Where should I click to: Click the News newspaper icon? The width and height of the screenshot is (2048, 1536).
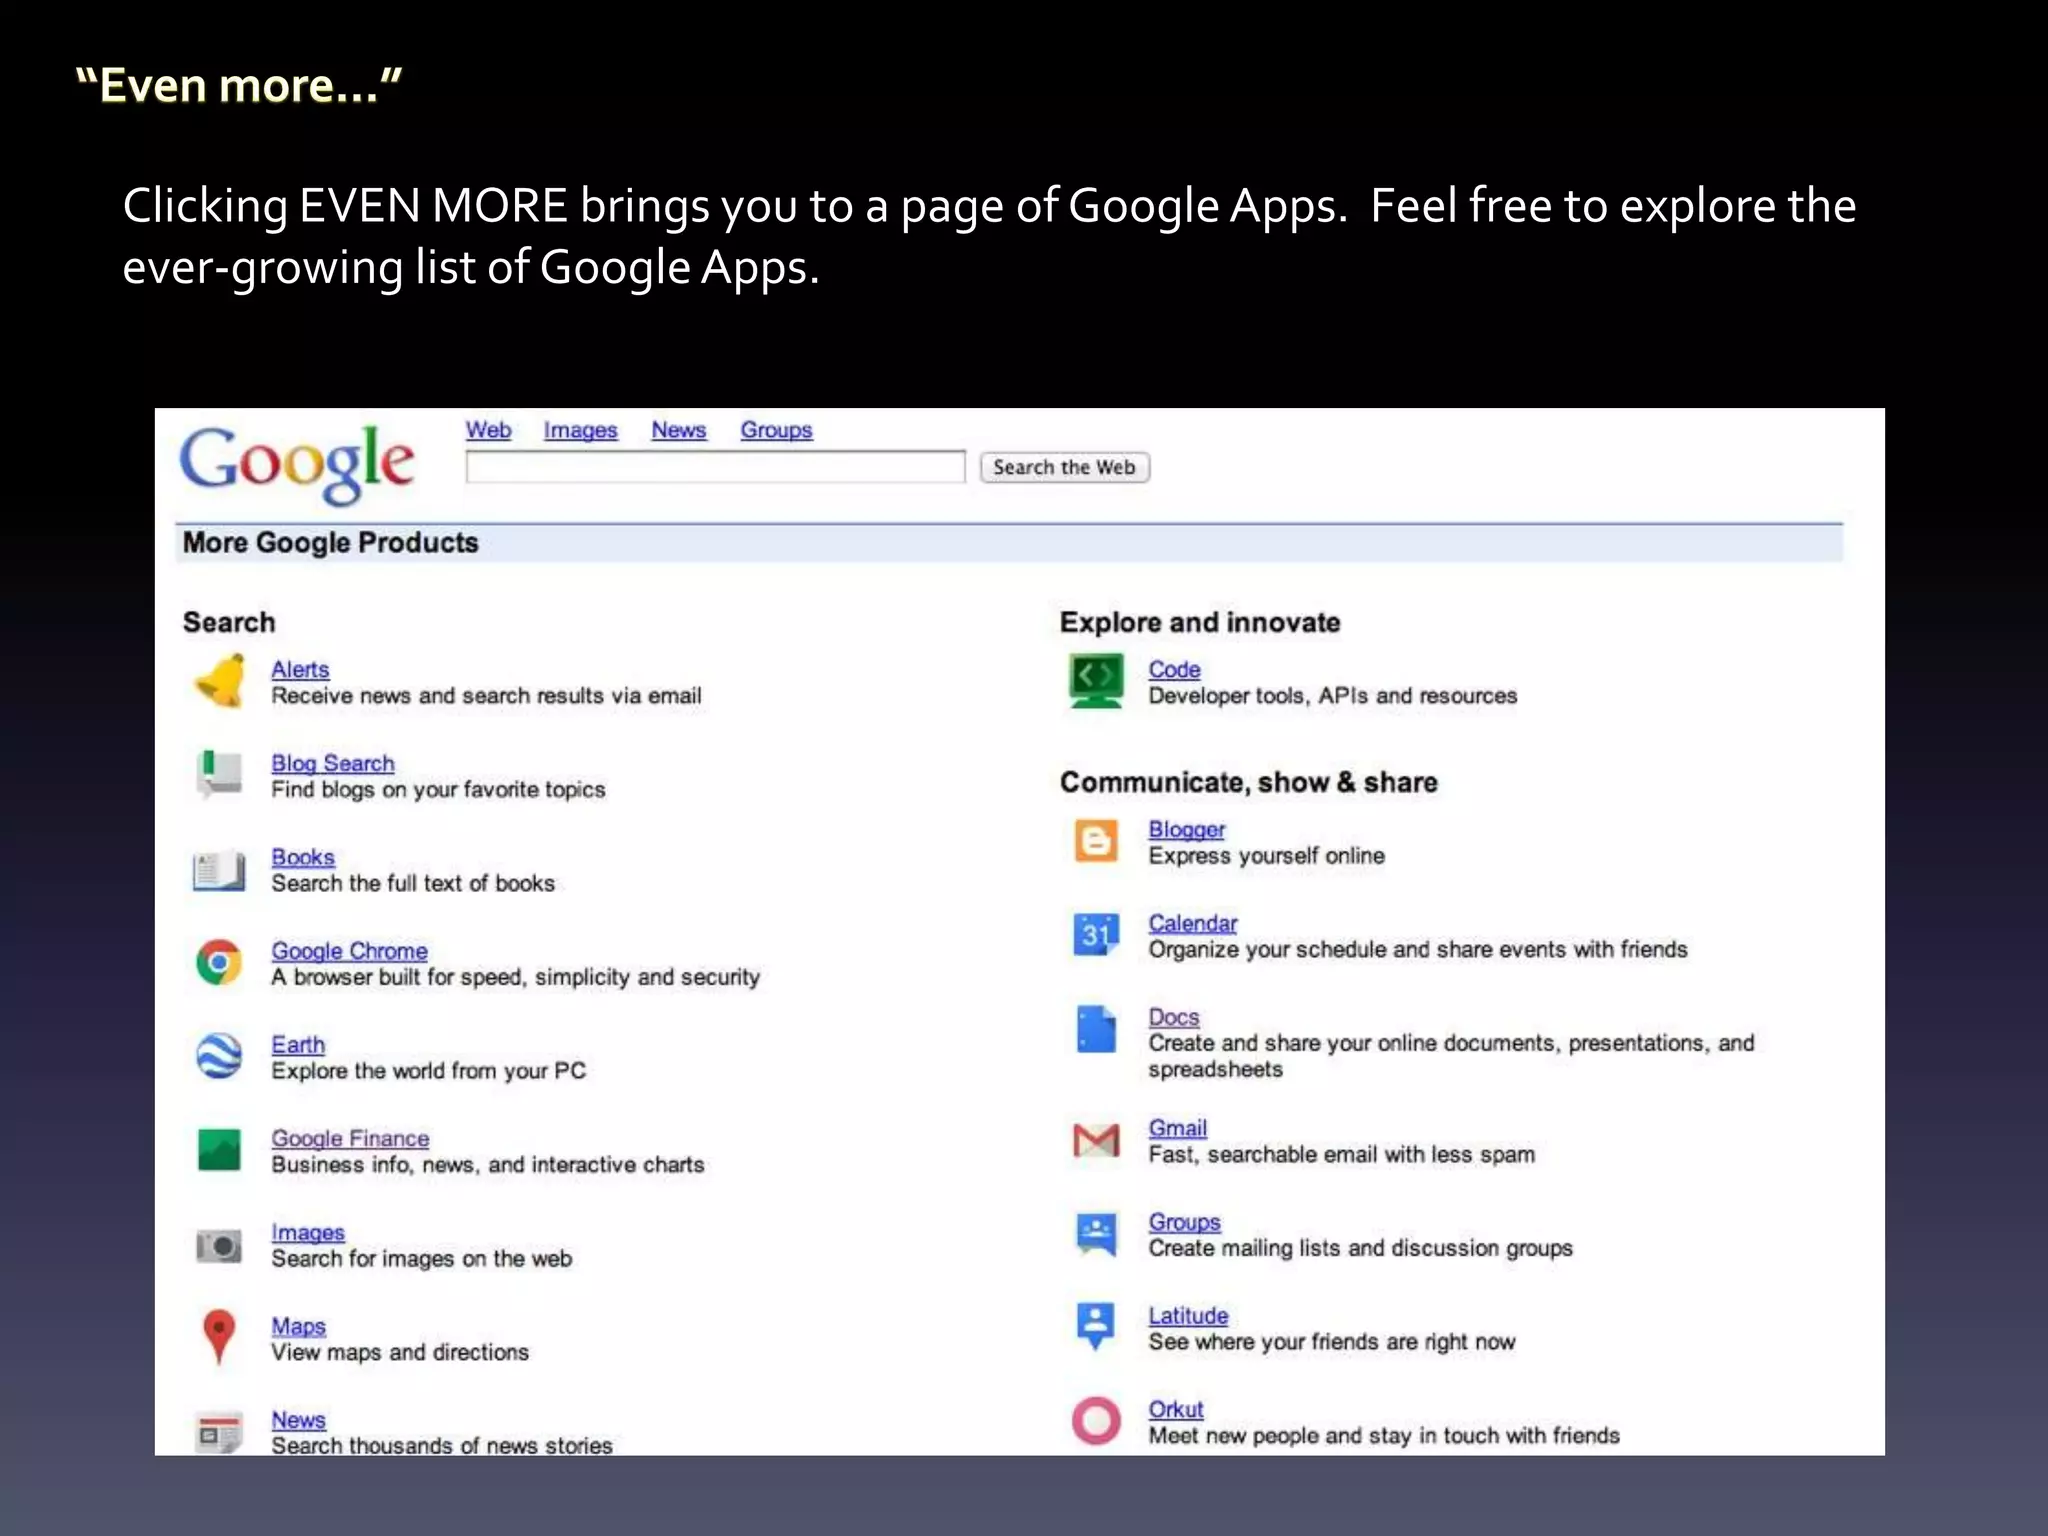pyautogui.click(x=219, y=1432)
